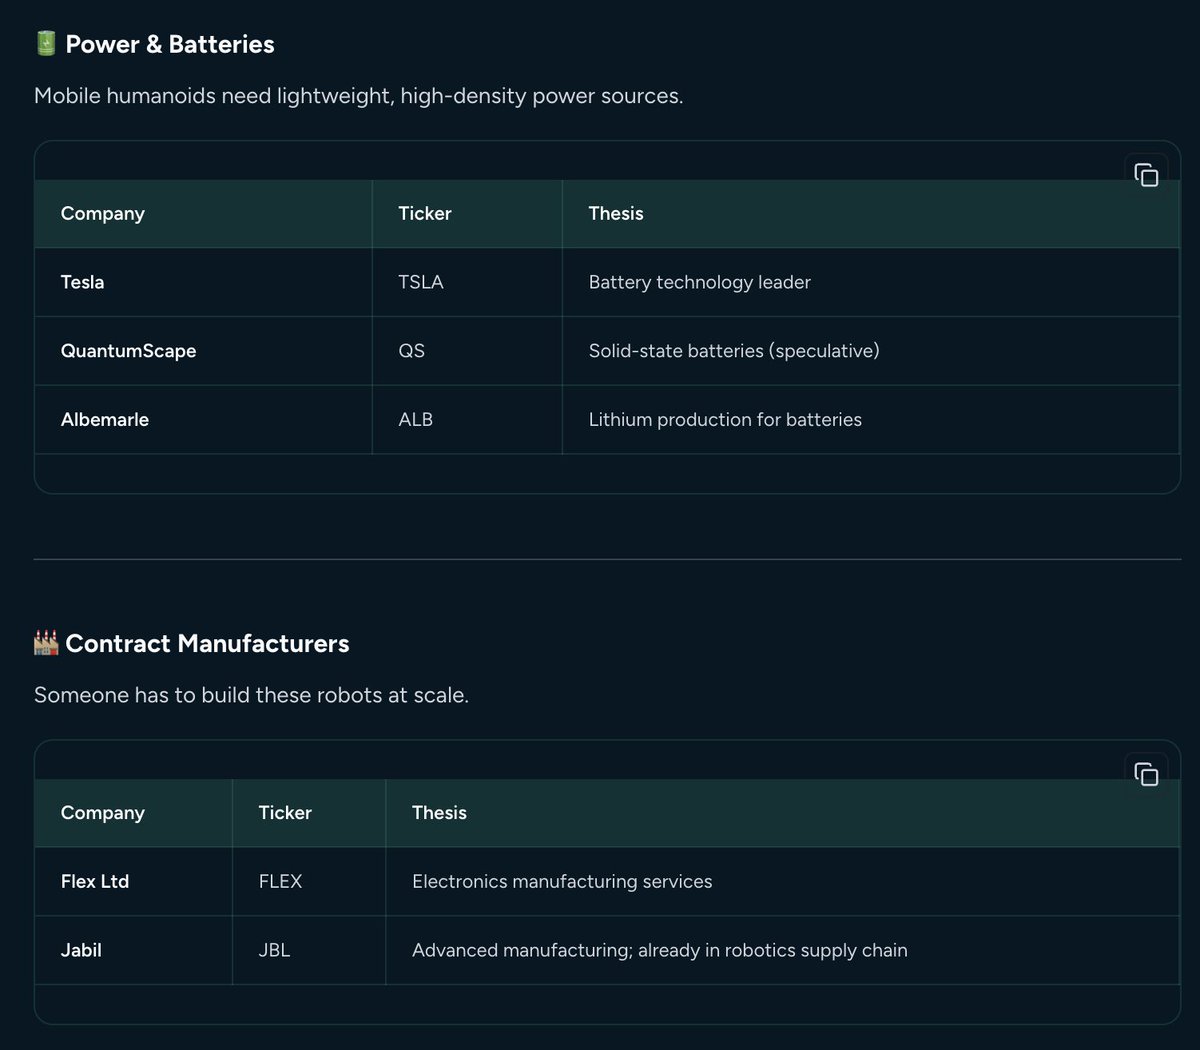Click the Jabil company name
The image size is (1200, 1050).
(81, 950)
